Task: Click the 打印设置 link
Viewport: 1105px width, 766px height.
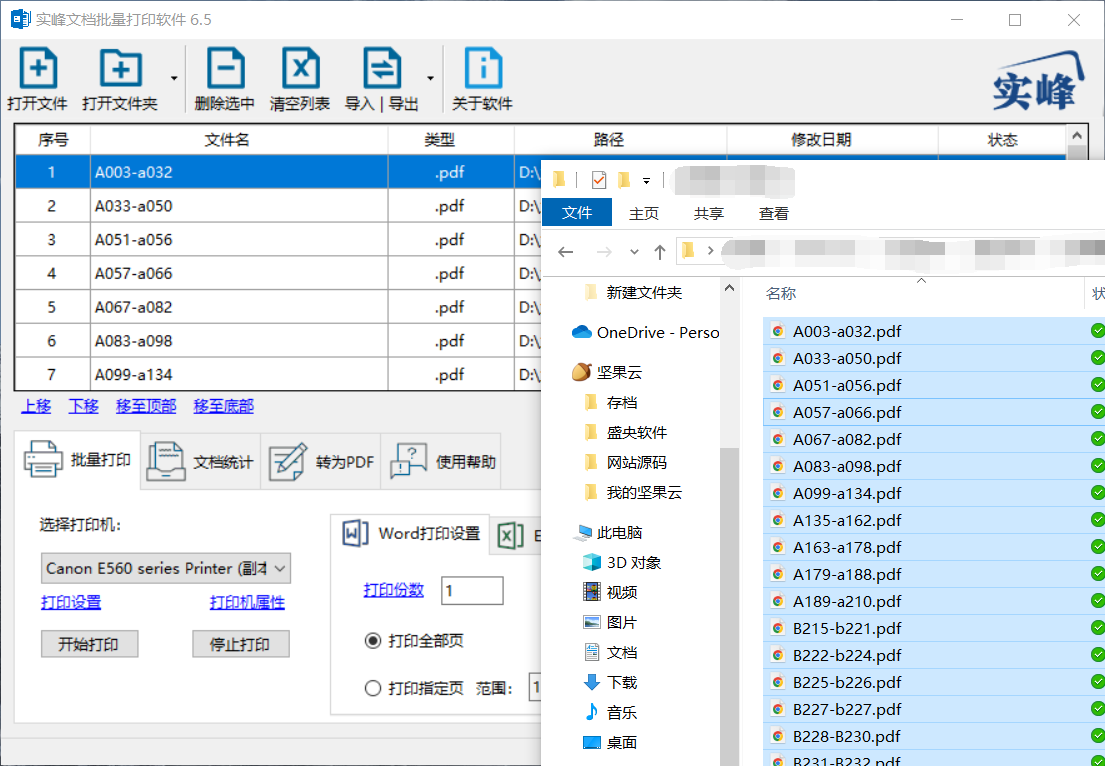Action: pos(71,603)
